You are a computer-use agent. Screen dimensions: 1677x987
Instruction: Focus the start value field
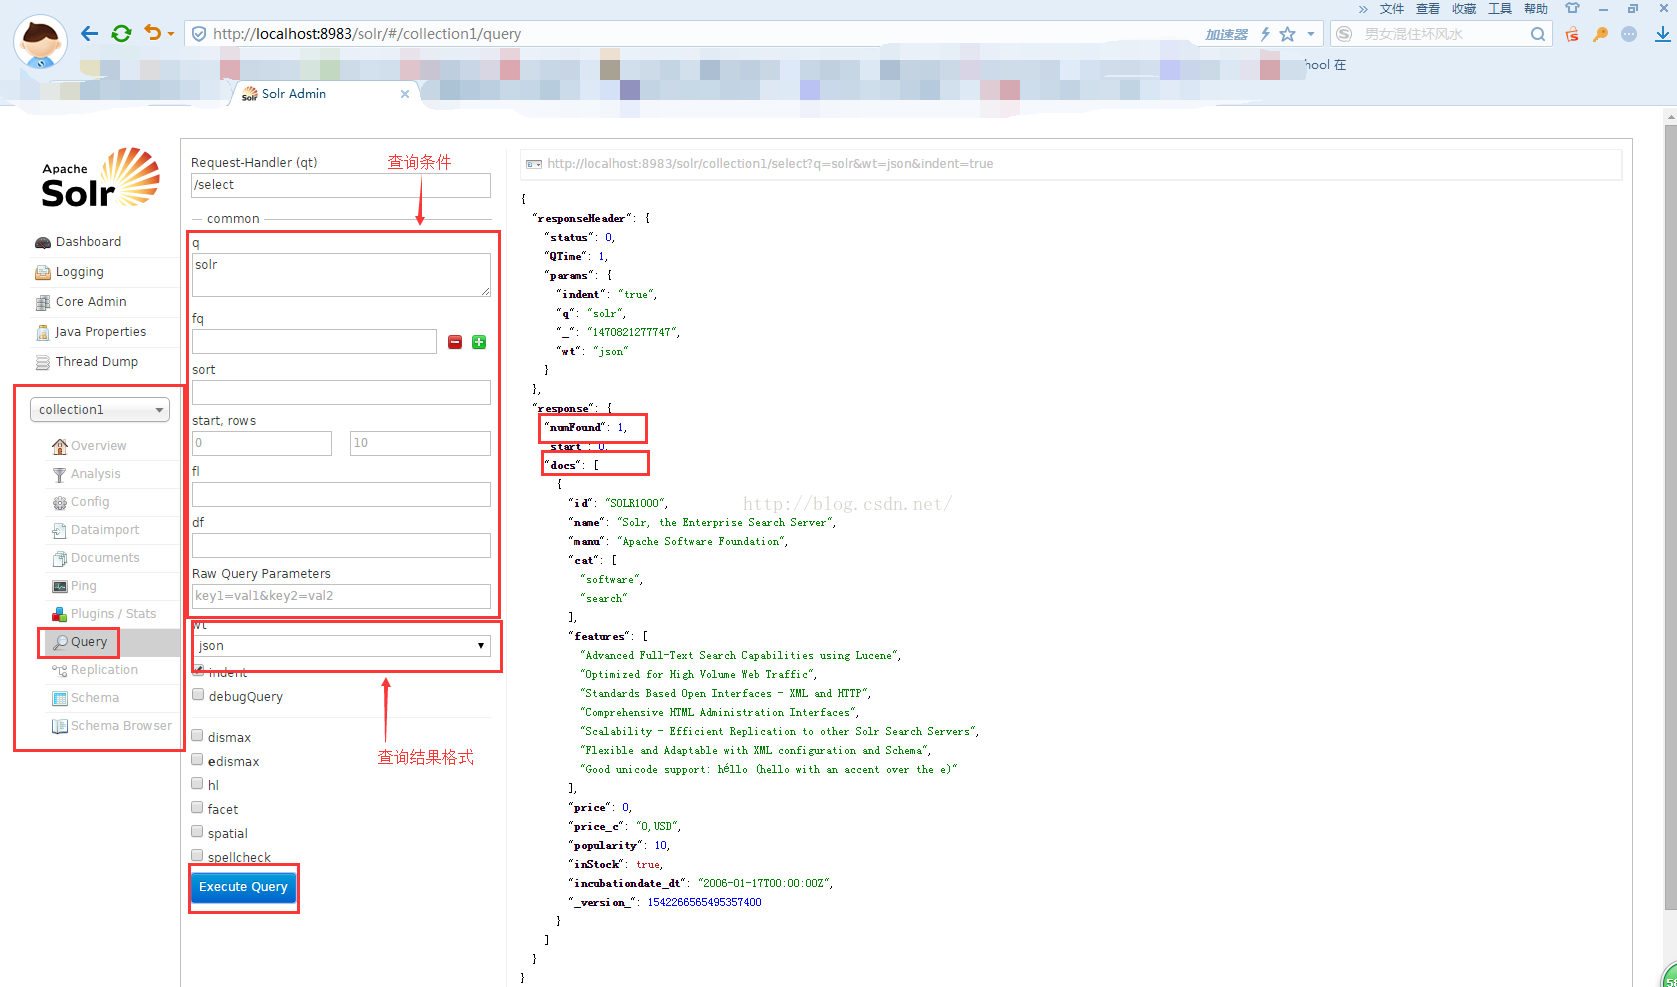click(262, 443)
